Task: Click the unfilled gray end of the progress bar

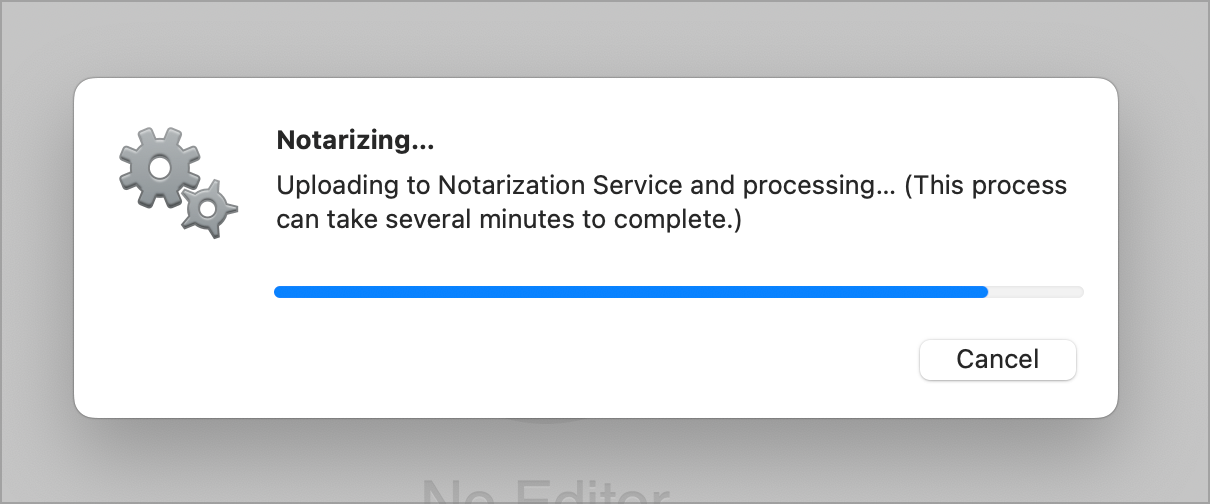Action: pyautogui.click(x=1036, y=292)
